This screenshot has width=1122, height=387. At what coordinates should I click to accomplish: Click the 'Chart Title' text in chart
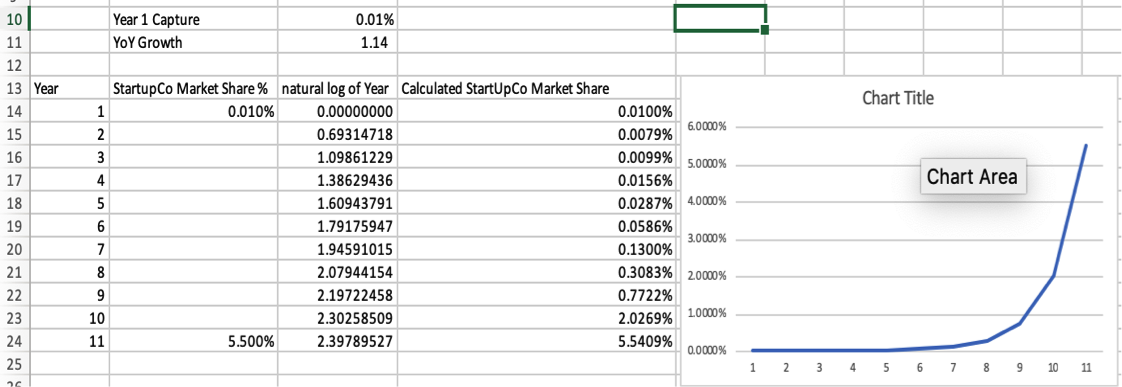click(897, 98)
